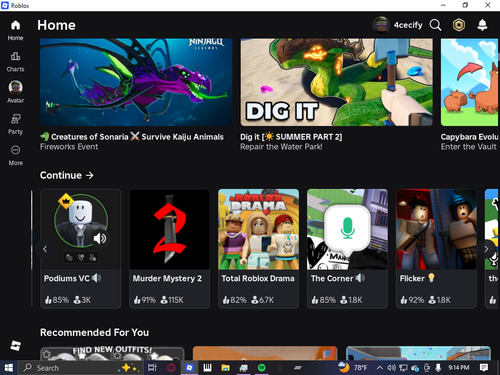The image size is (500, 375).
Task: Click the Murder Mystery 2 title
Action: pos(167,278)
